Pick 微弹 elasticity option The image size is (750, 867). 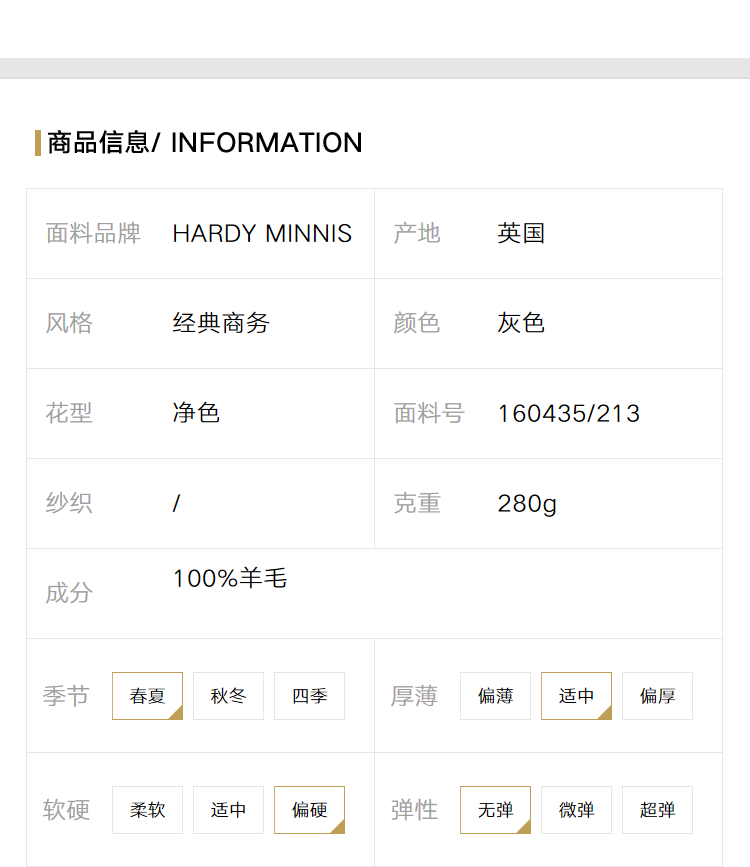pos(576,809)
